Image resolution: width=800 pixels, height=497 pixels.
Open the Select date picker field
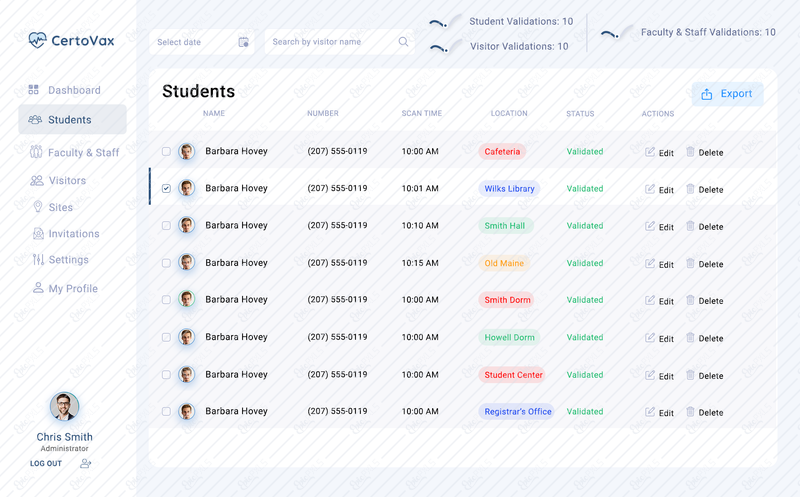click(x=202, y=42)
